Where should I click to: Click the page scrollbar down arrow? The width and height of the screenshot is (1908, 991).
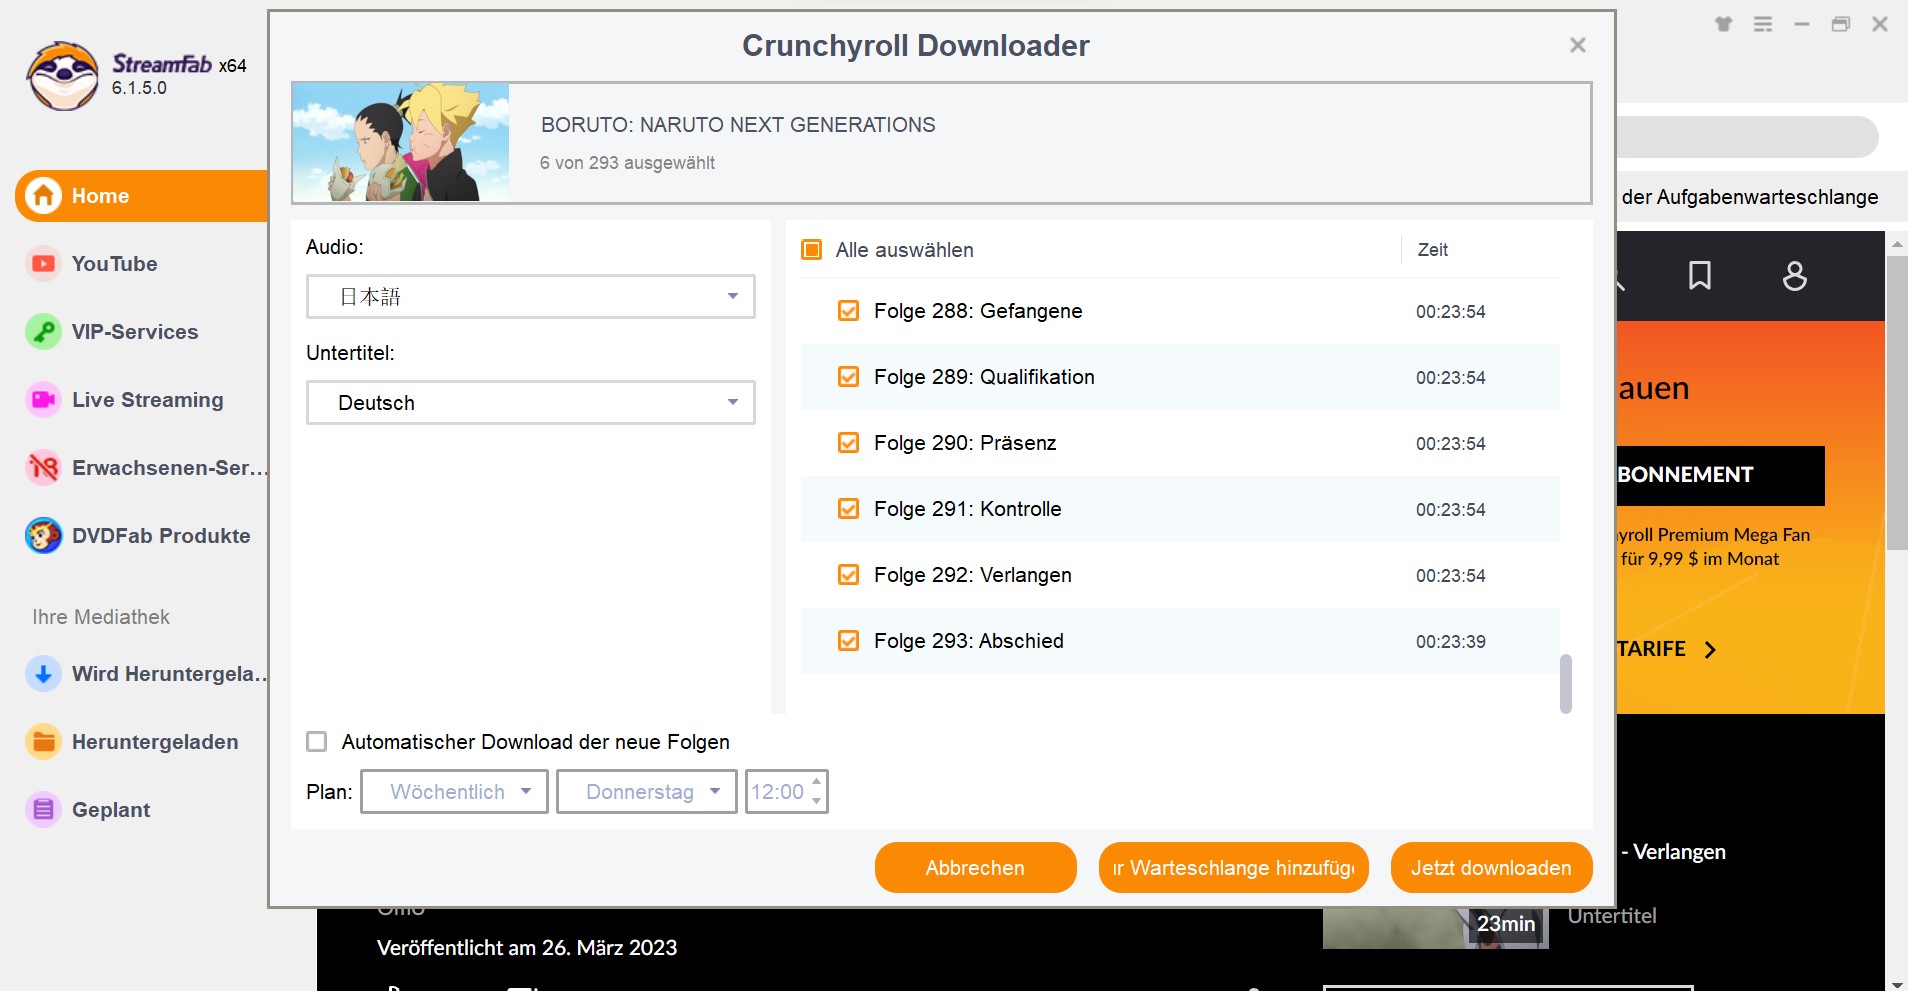pyautogui.click(x=1897, y=983)
